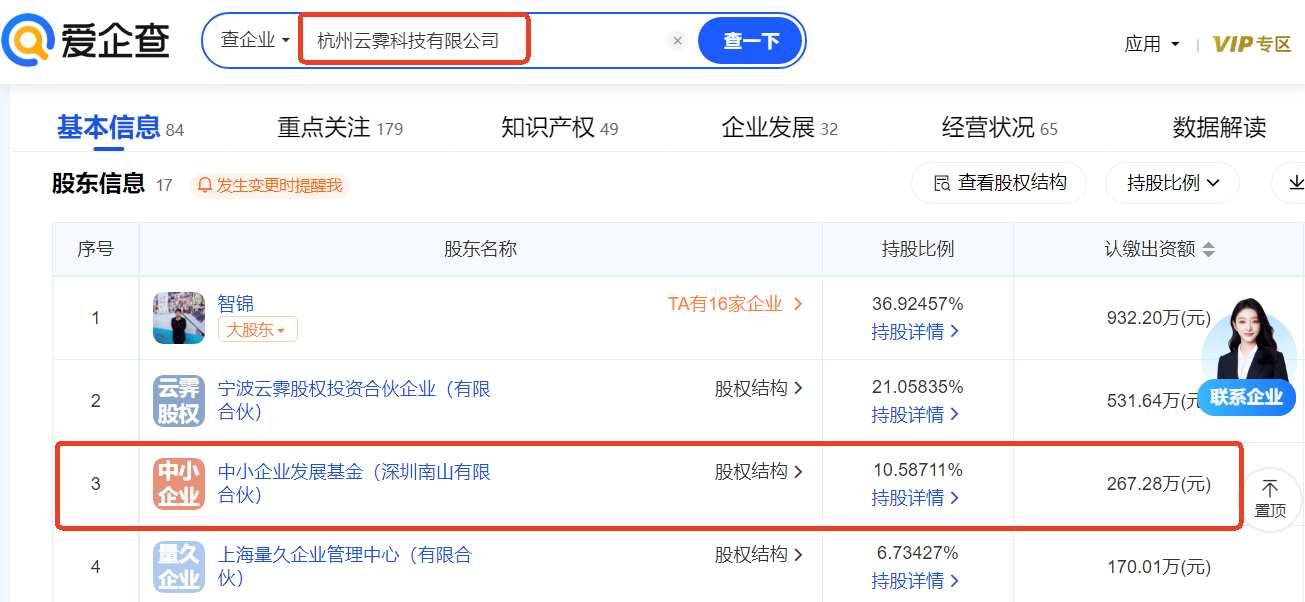Select the 932.20万(元) amount cell
This screenshot has height=602, width=1305.
[1158, 318]
